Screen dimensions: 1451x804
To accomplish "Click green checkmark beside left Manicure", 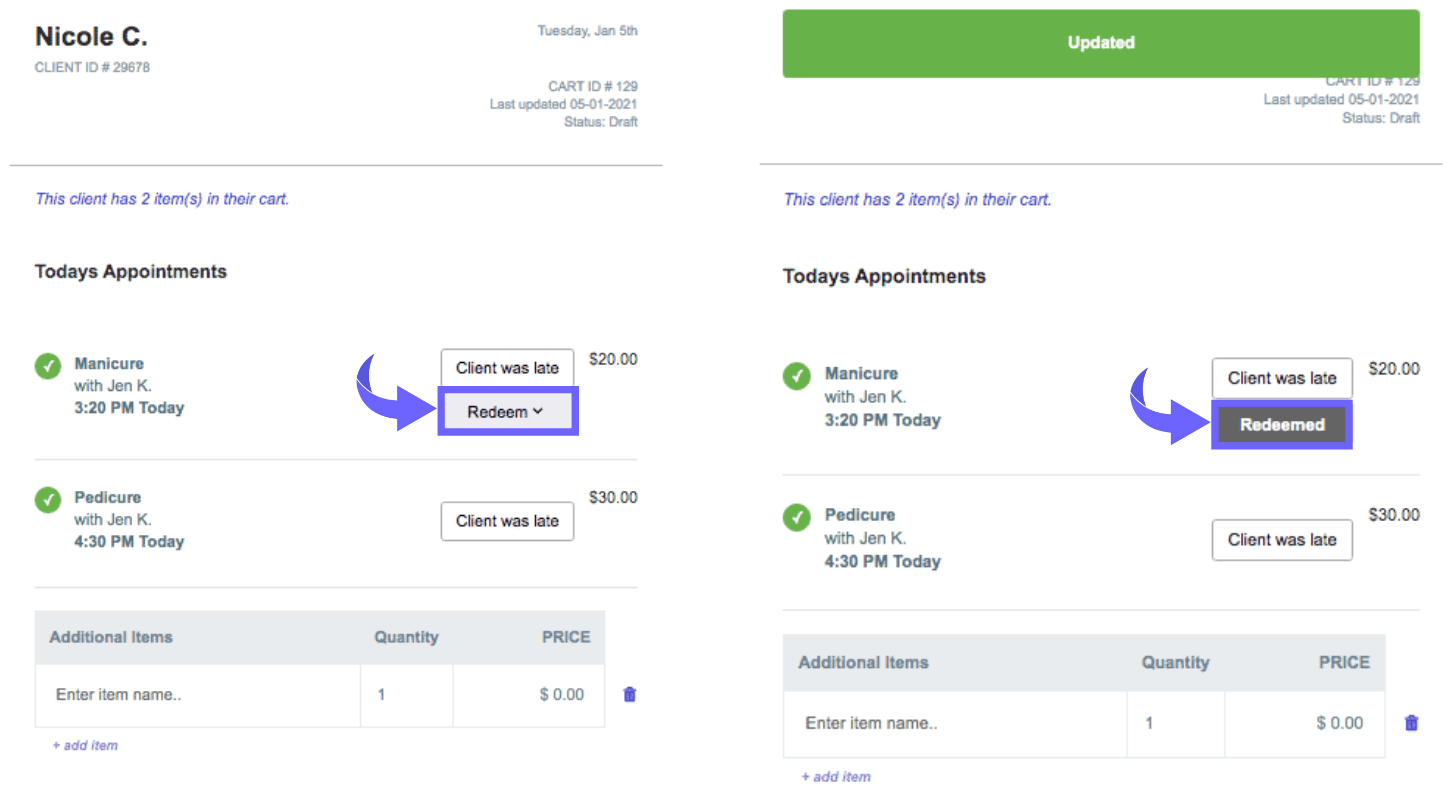I will pyautogui.click(x=48, y=366).
